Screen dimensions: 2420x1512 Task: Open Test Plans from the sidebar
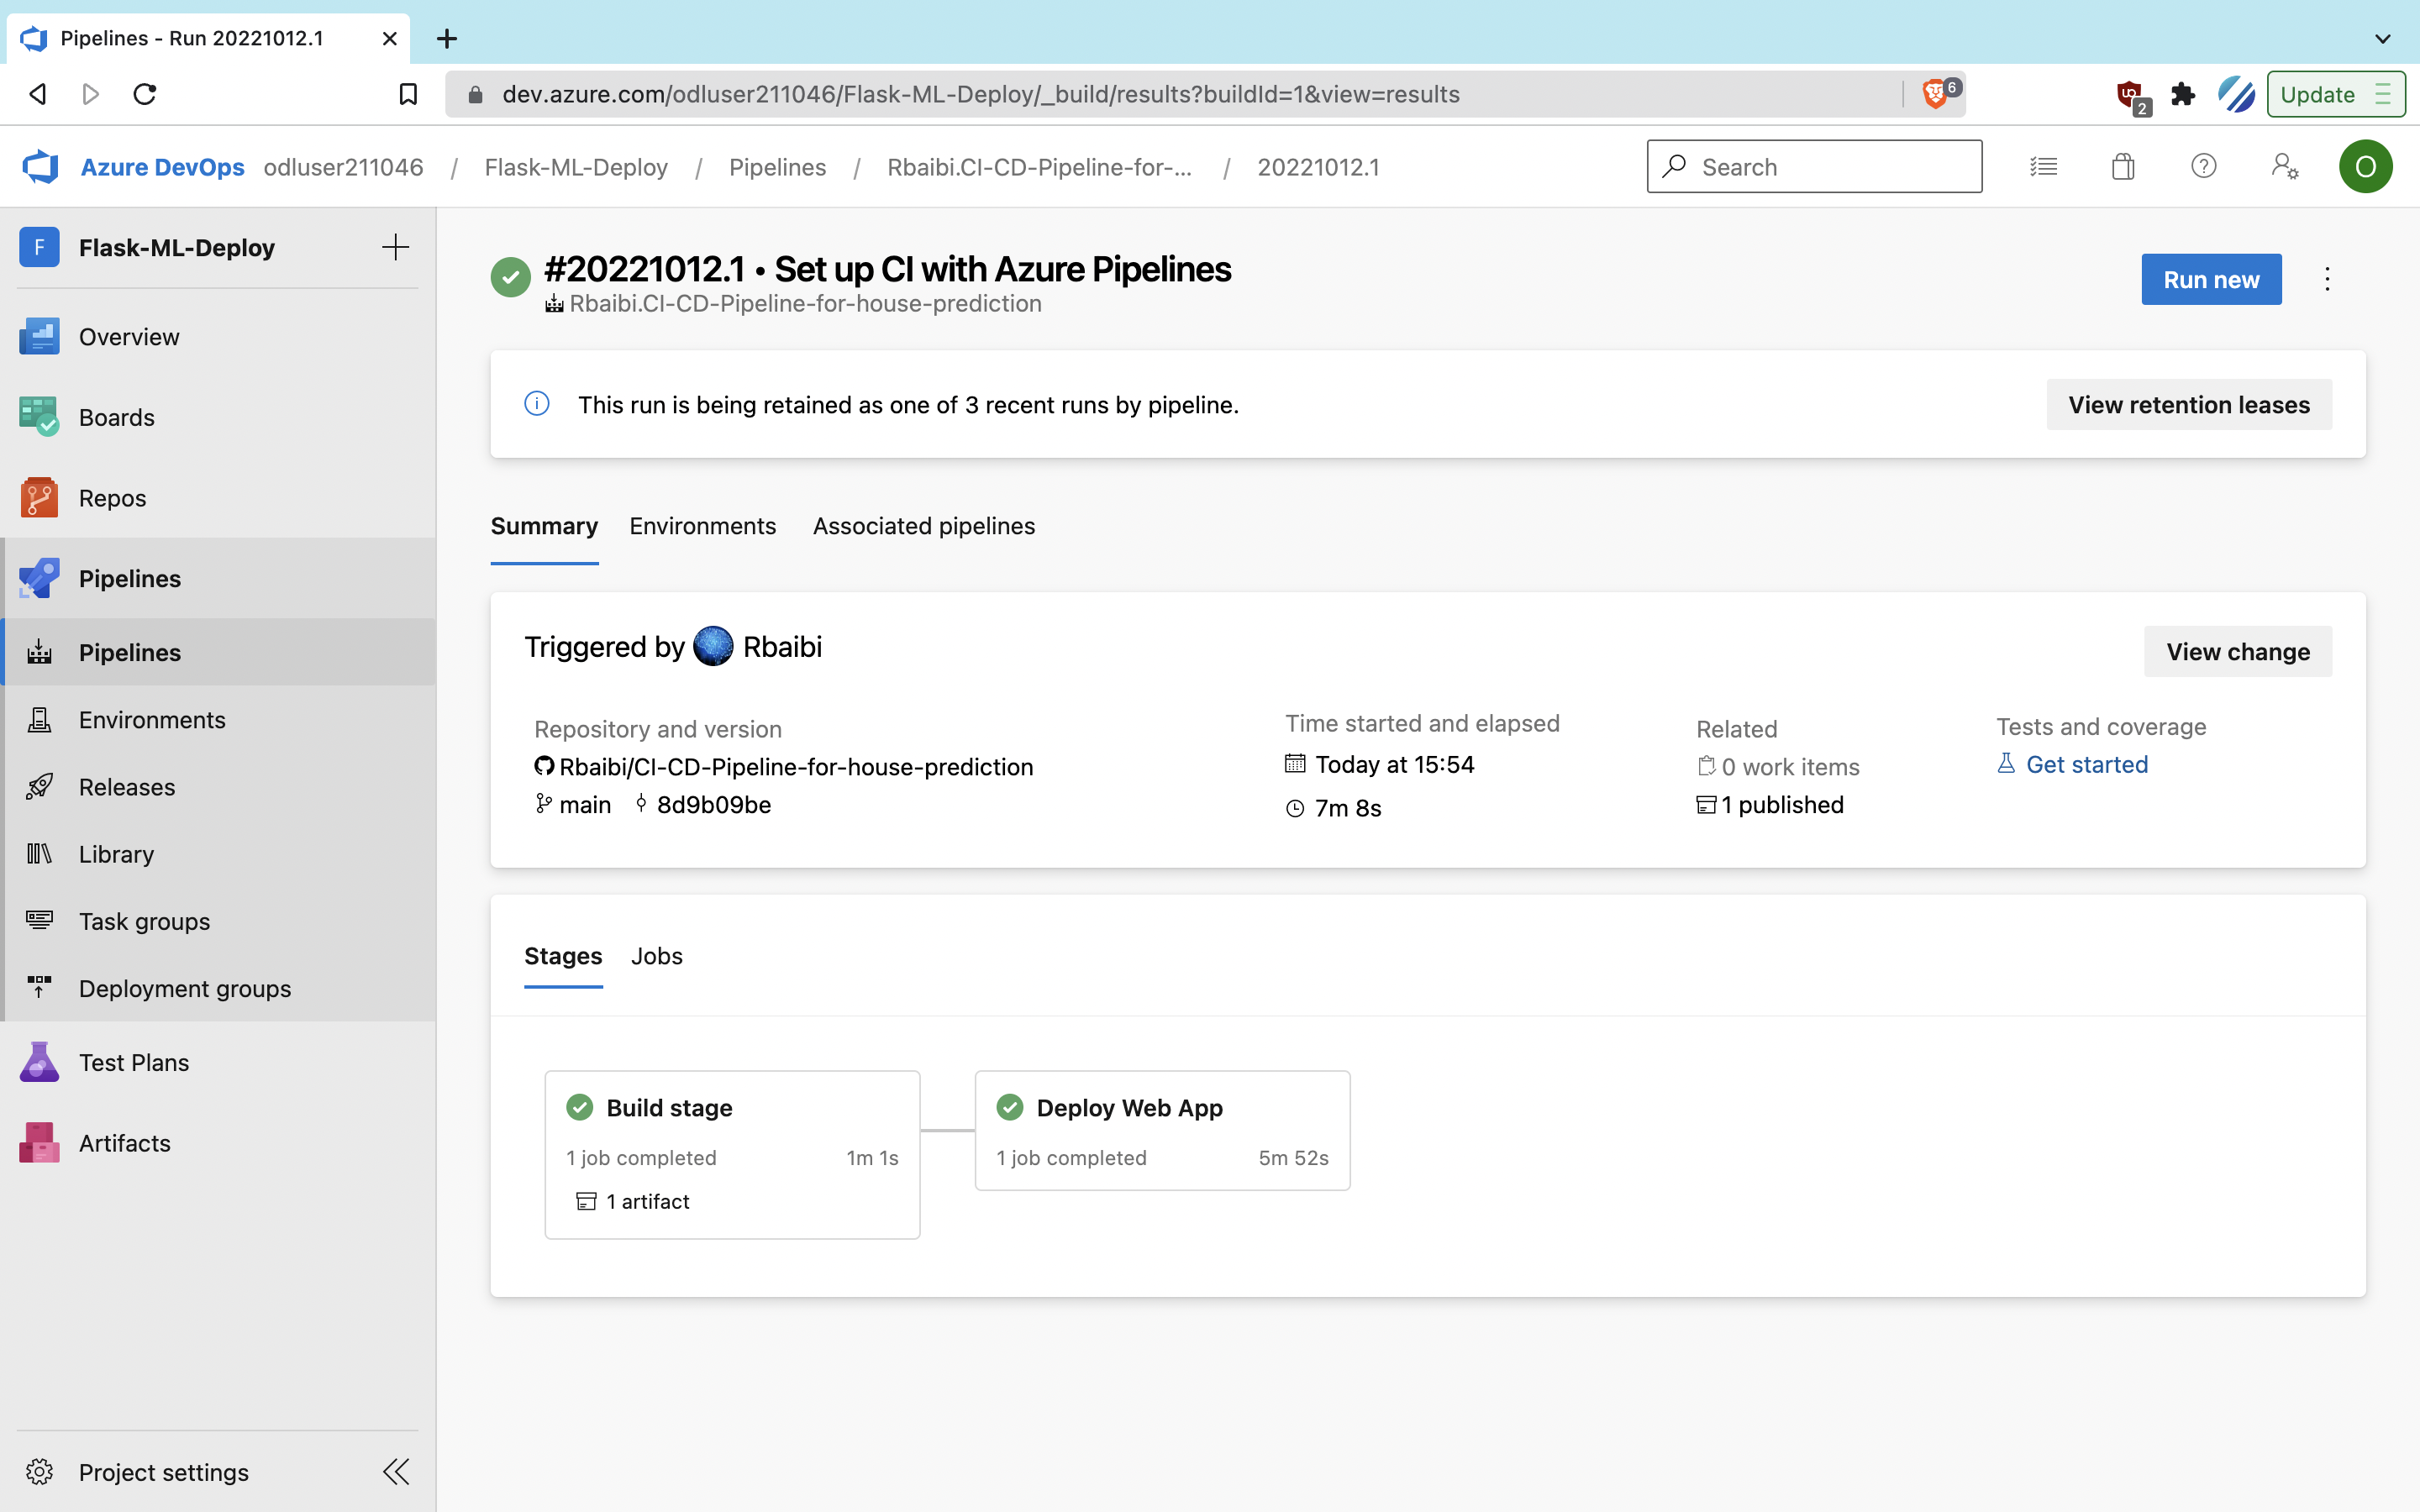[x=133, y=1062]
